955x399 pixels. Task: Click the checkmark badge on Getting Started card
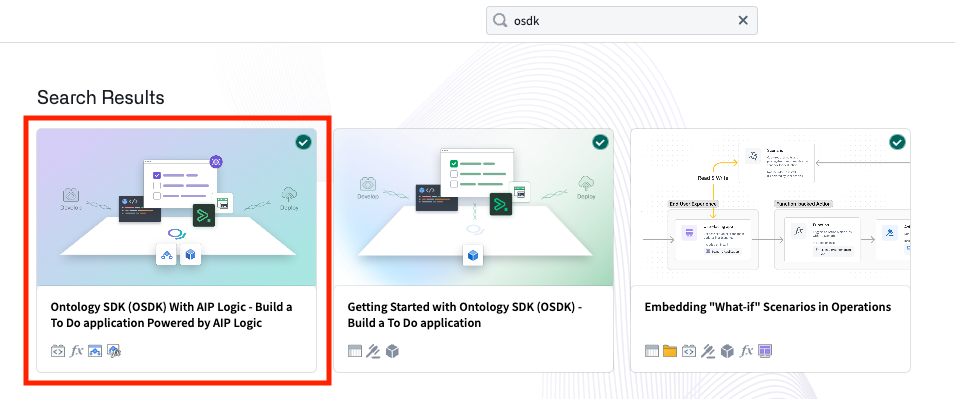600,143
